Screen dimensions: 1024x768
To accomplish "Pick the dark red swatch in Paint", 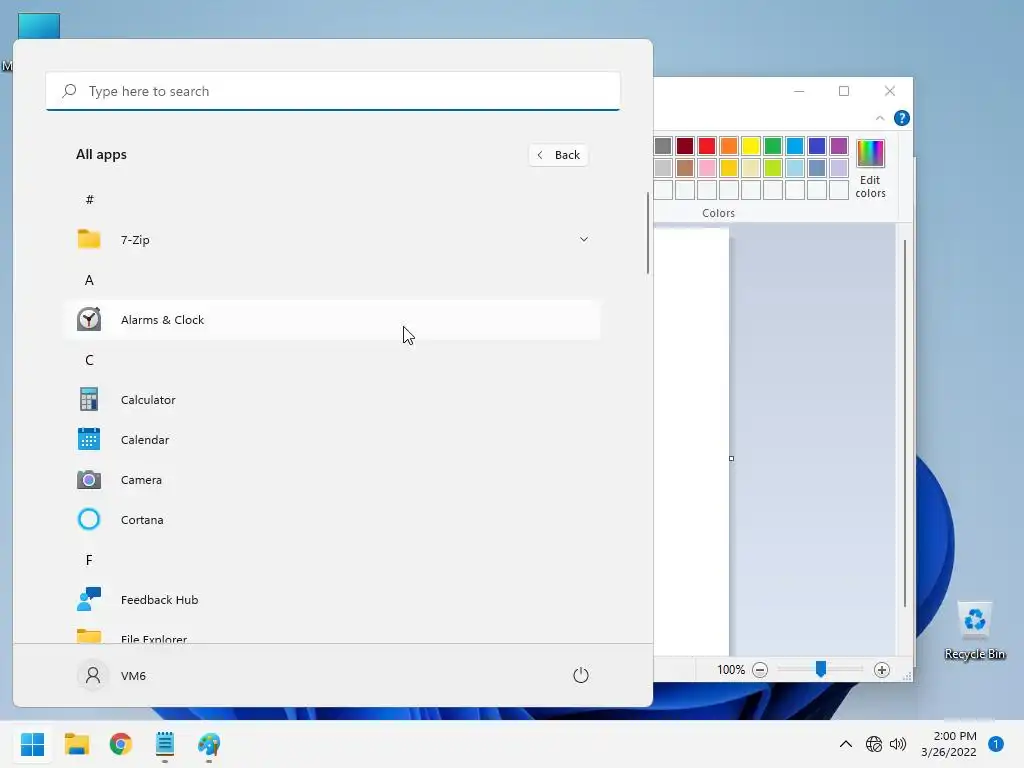I will click(685, 146).
